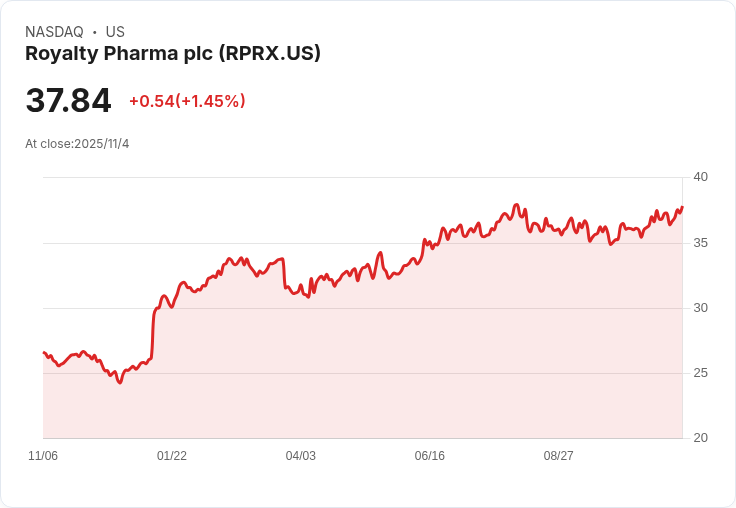
Task: Click the 25 label on the price axis
Action: click(700, 373)
